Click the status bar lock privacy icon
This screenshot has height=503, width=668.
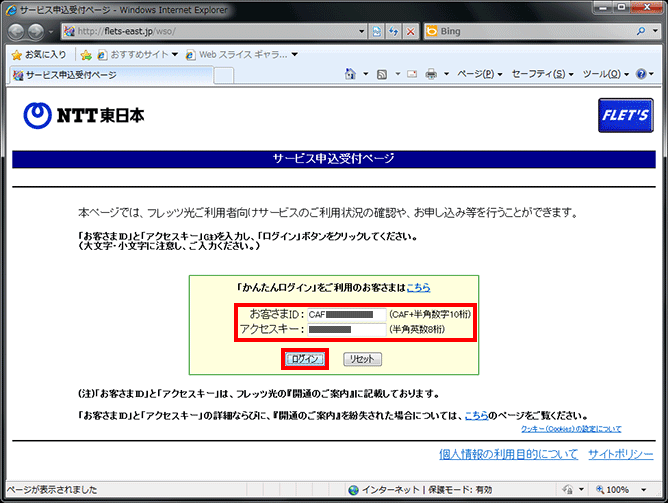[567, 490]
